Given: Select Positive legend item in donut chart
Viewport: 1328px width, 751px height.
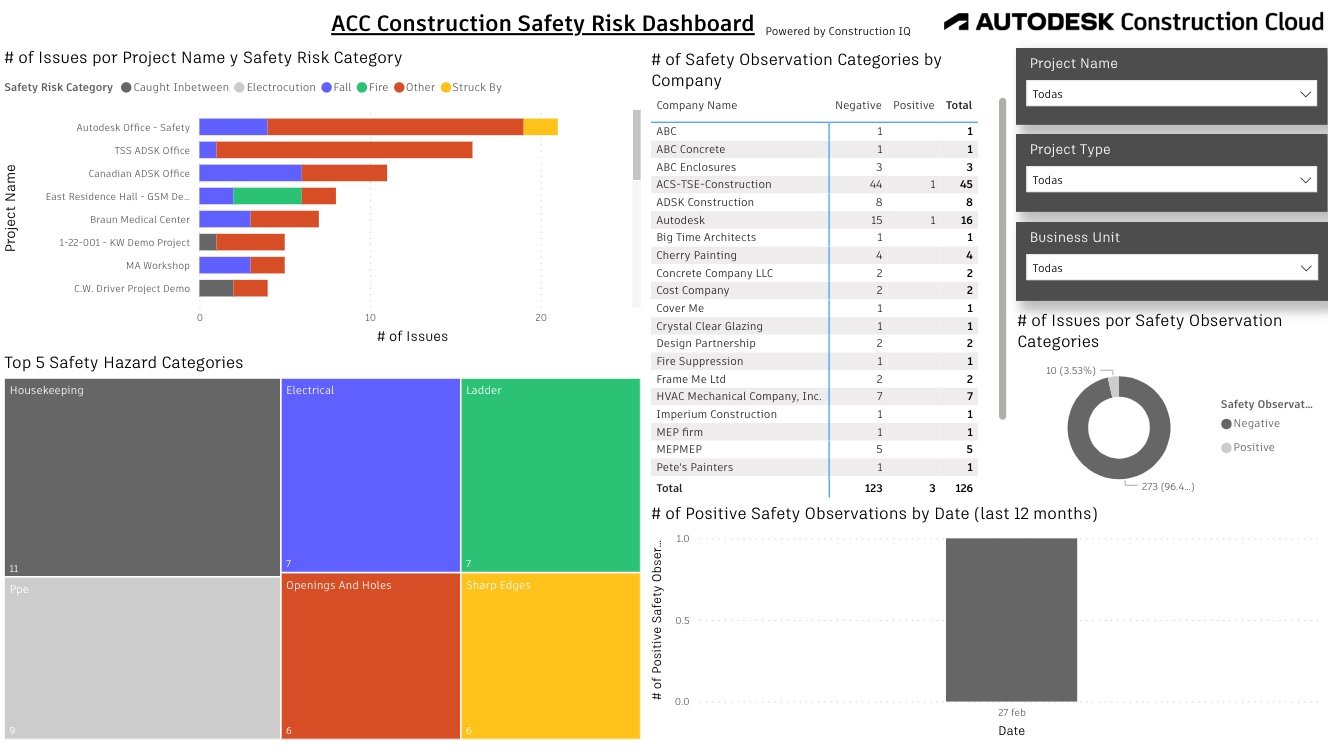Looking at the screenshot, I should click(x=1247, y=448).
